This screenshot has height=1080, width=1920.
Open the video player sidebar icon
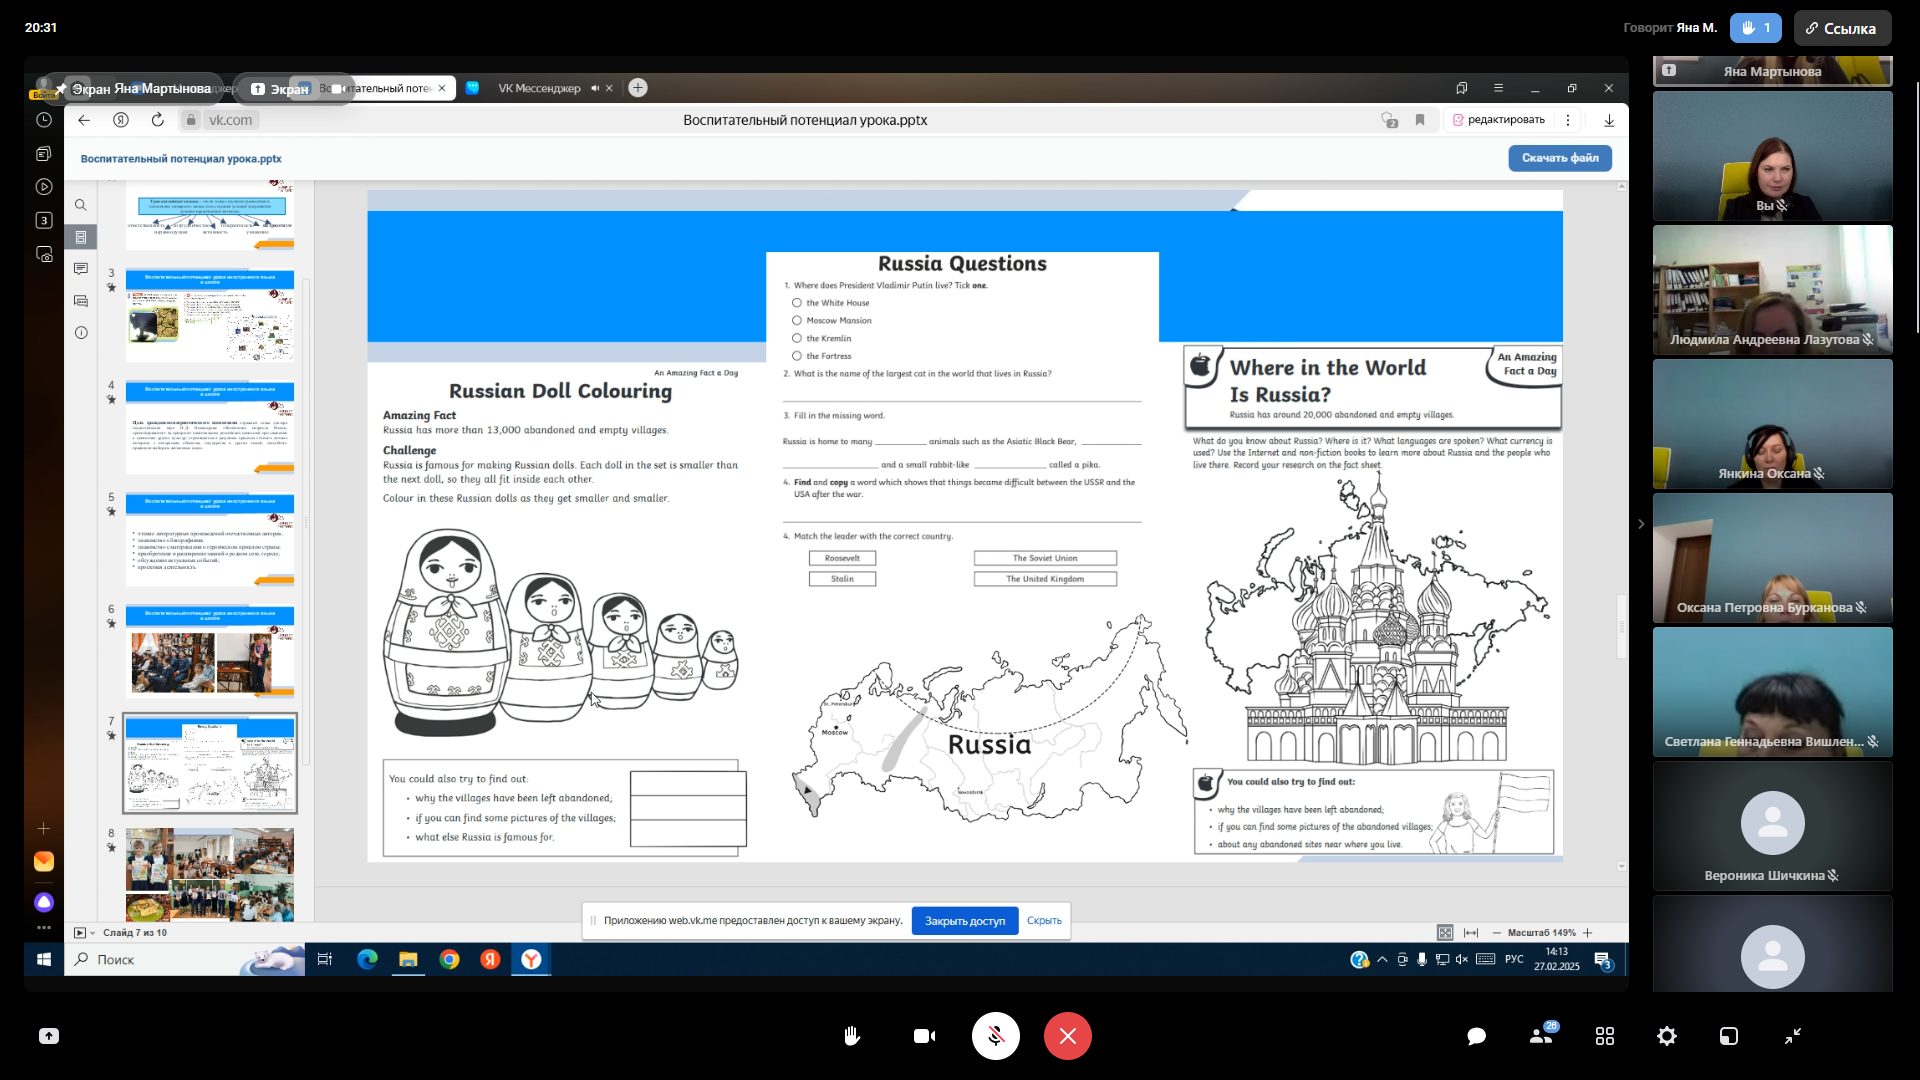(44, 187)
